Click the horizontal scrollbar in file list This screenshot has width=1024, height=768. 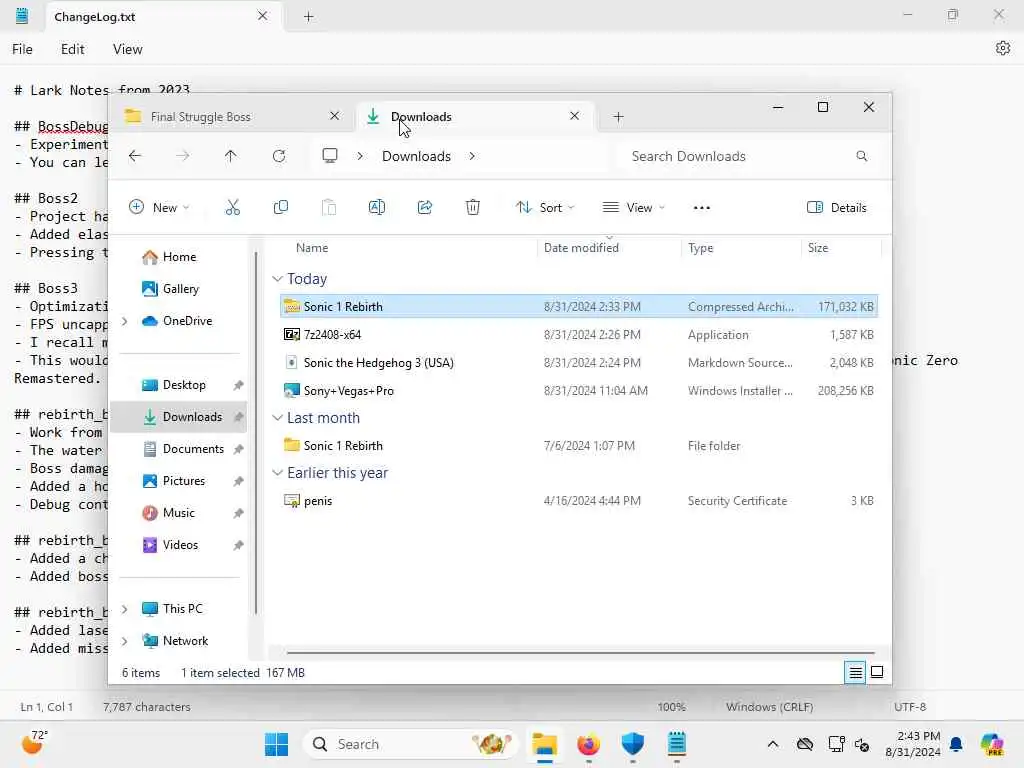[580, 652]
